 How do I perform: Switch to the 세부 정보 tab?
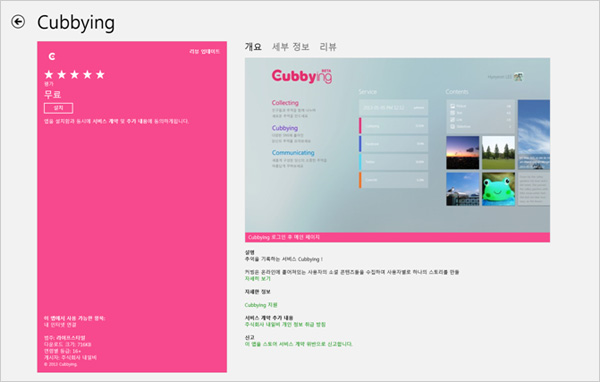click(290, 47)
